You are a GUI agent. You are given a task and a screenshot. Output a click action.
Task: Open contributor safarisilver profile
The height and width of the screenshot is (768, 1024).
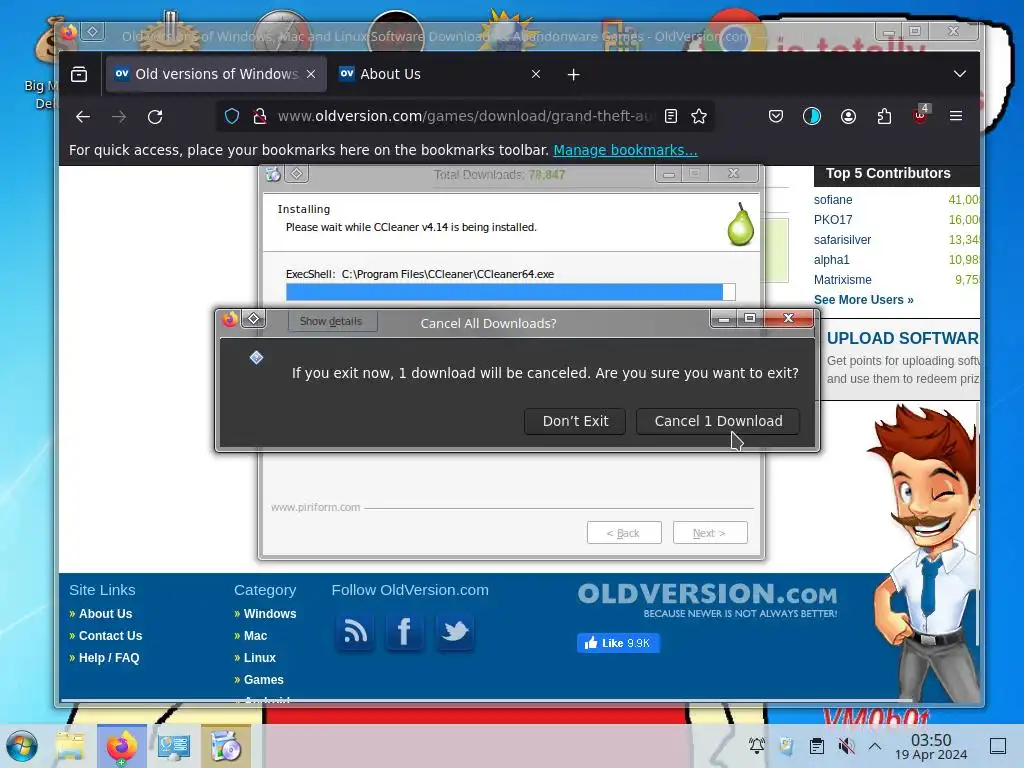842,240
